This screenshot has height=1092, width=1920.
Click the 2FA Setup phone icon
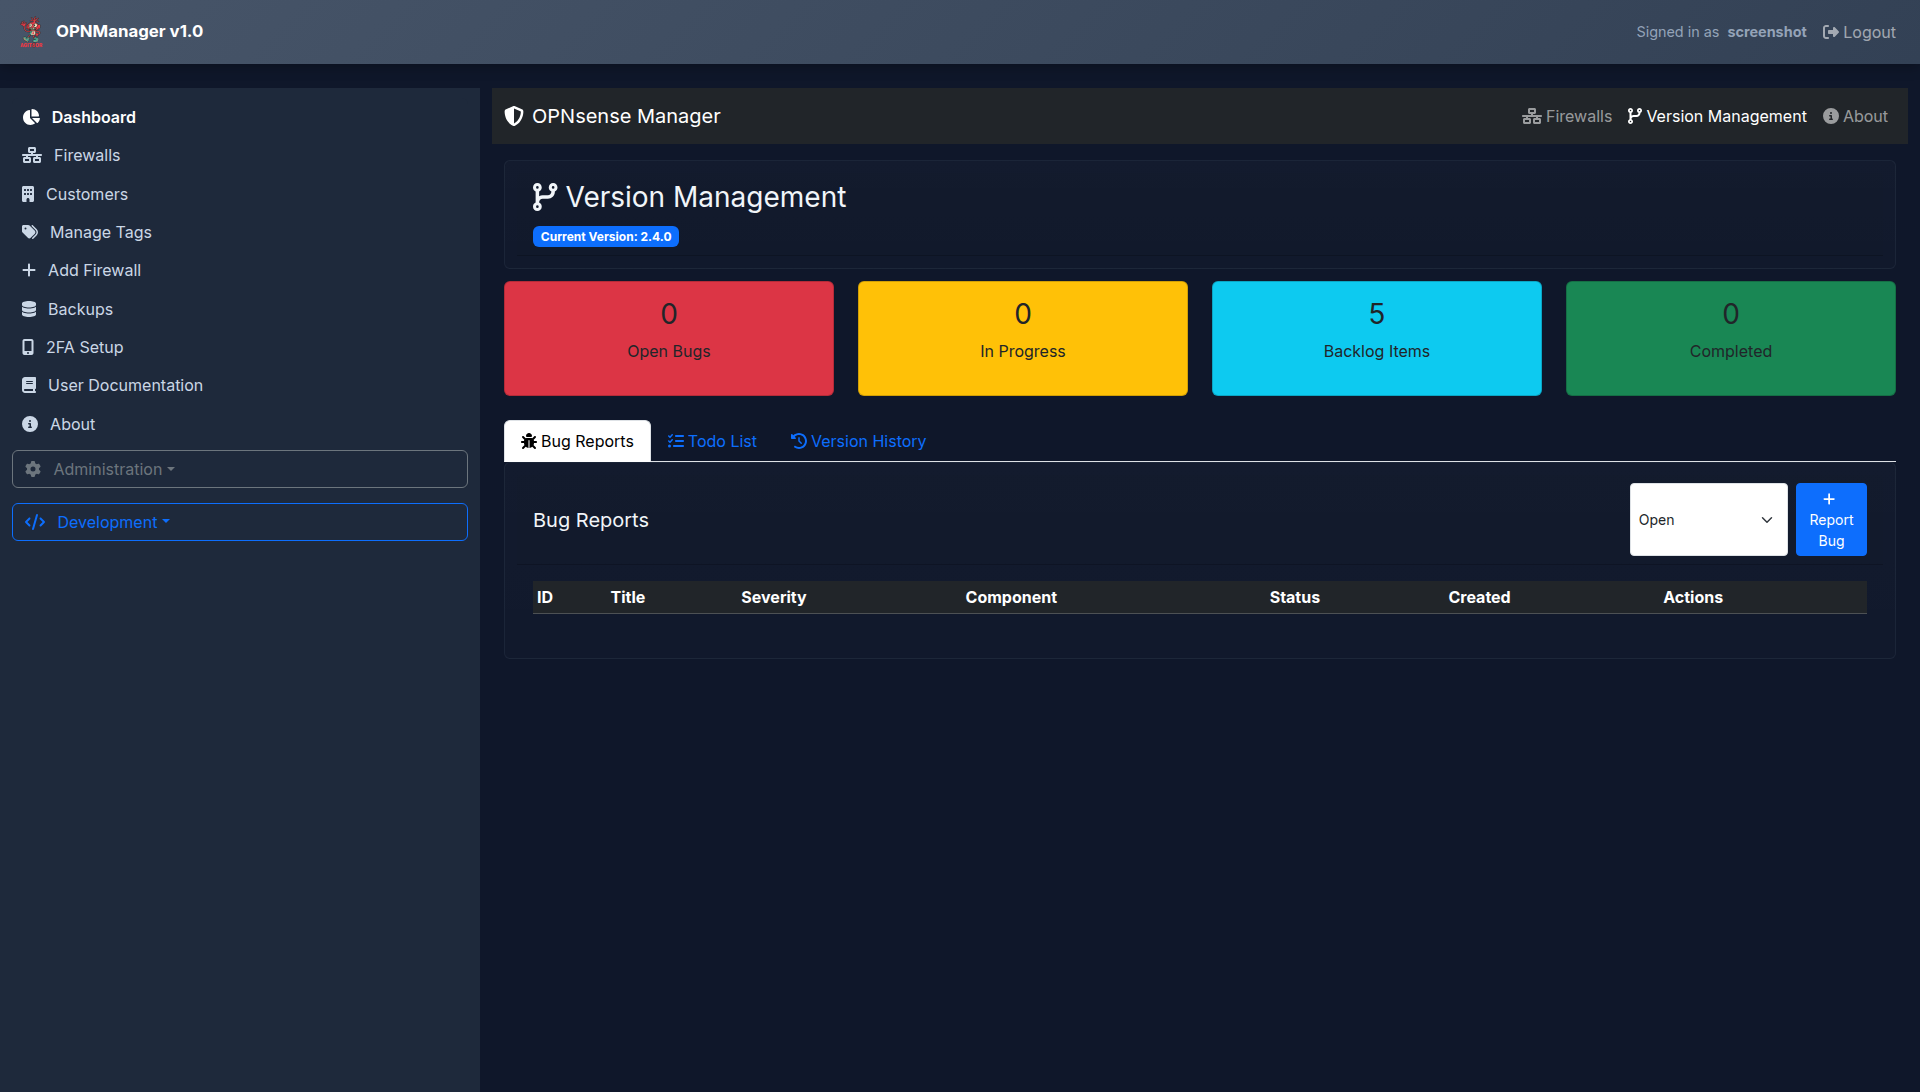(x=28, y=347)
